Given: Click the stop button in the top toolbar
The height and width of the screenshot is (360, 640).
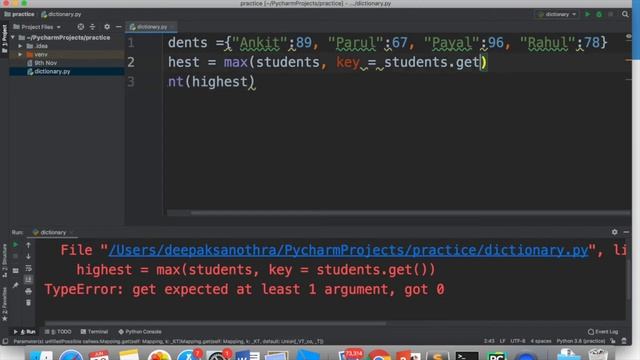Looking at the screenshot, I should [x=611, y=14].
